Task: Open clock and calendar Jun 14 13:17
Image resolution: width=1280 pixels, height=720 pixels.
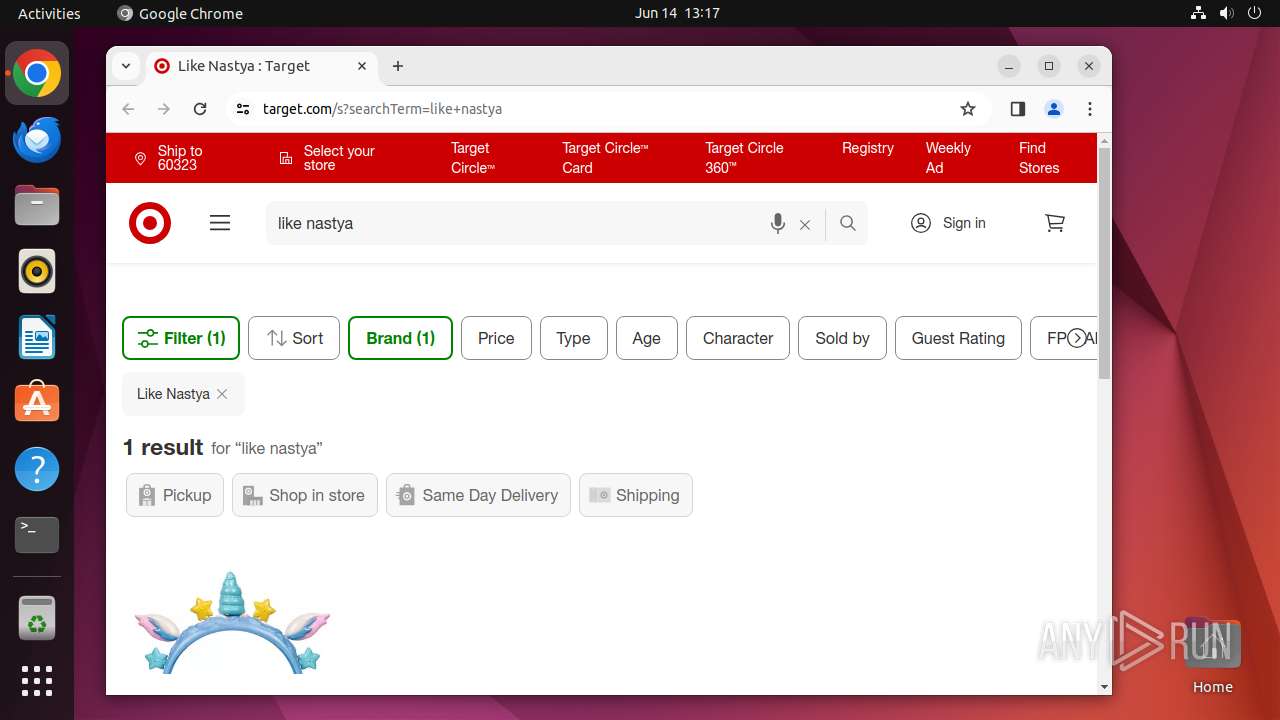Action: 677,13
